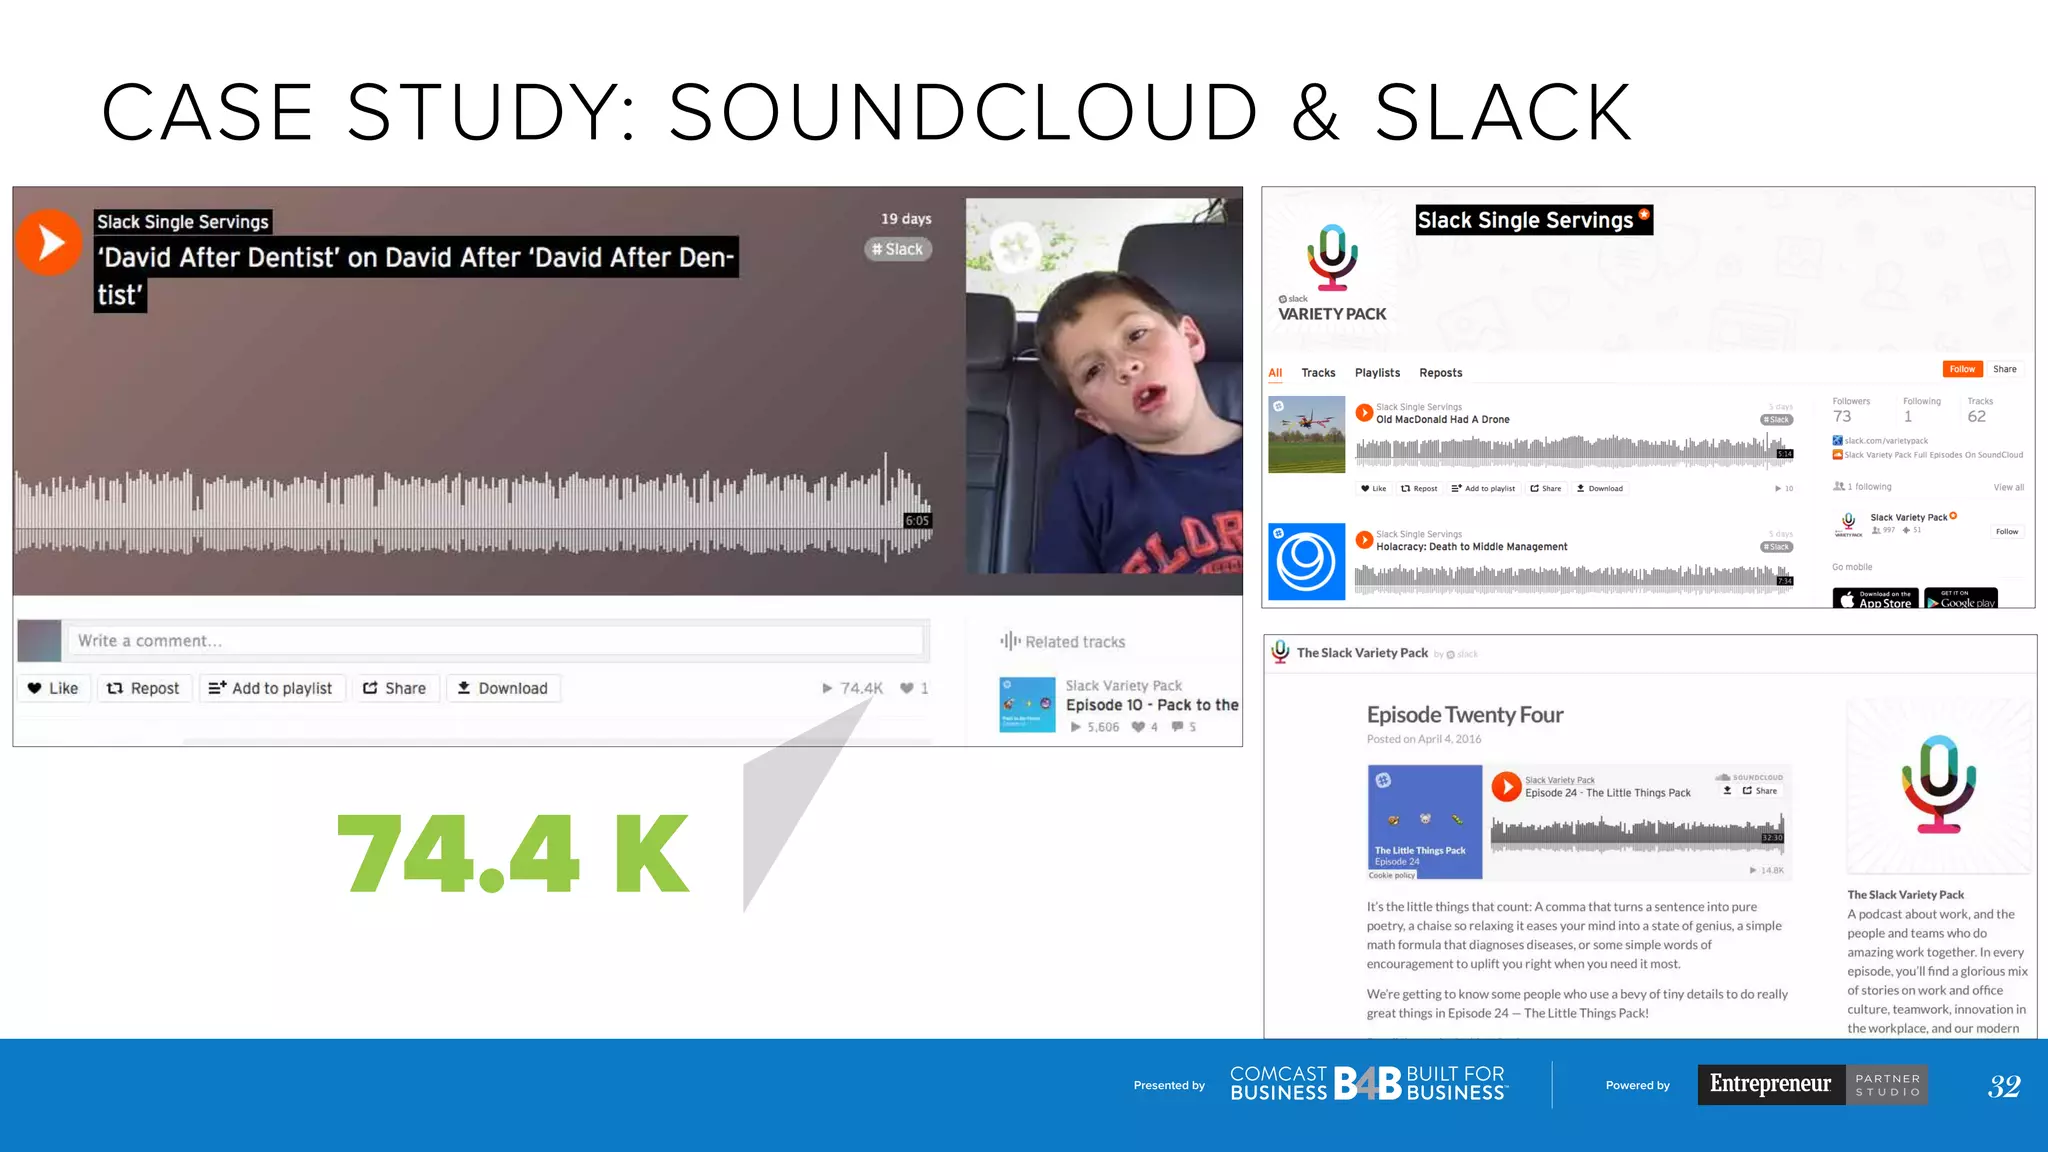Click the Google Play badge
The height and width of the screenshot is (1152, 2048).
pos(1961,598)
